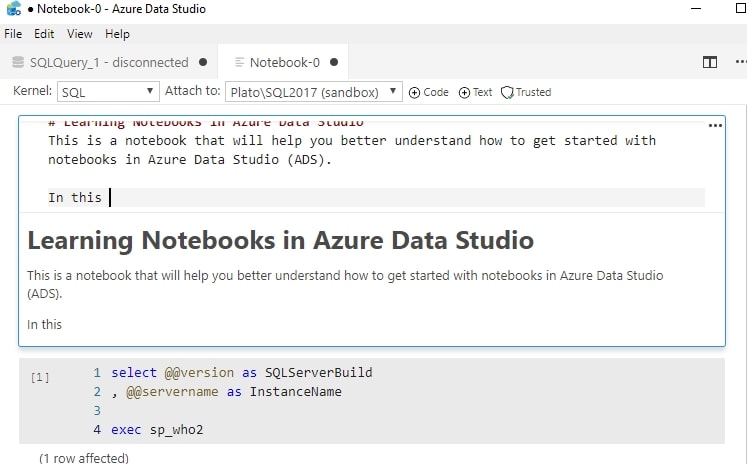Toggle the Trusted notebook shield

click(x=526, y=92)
